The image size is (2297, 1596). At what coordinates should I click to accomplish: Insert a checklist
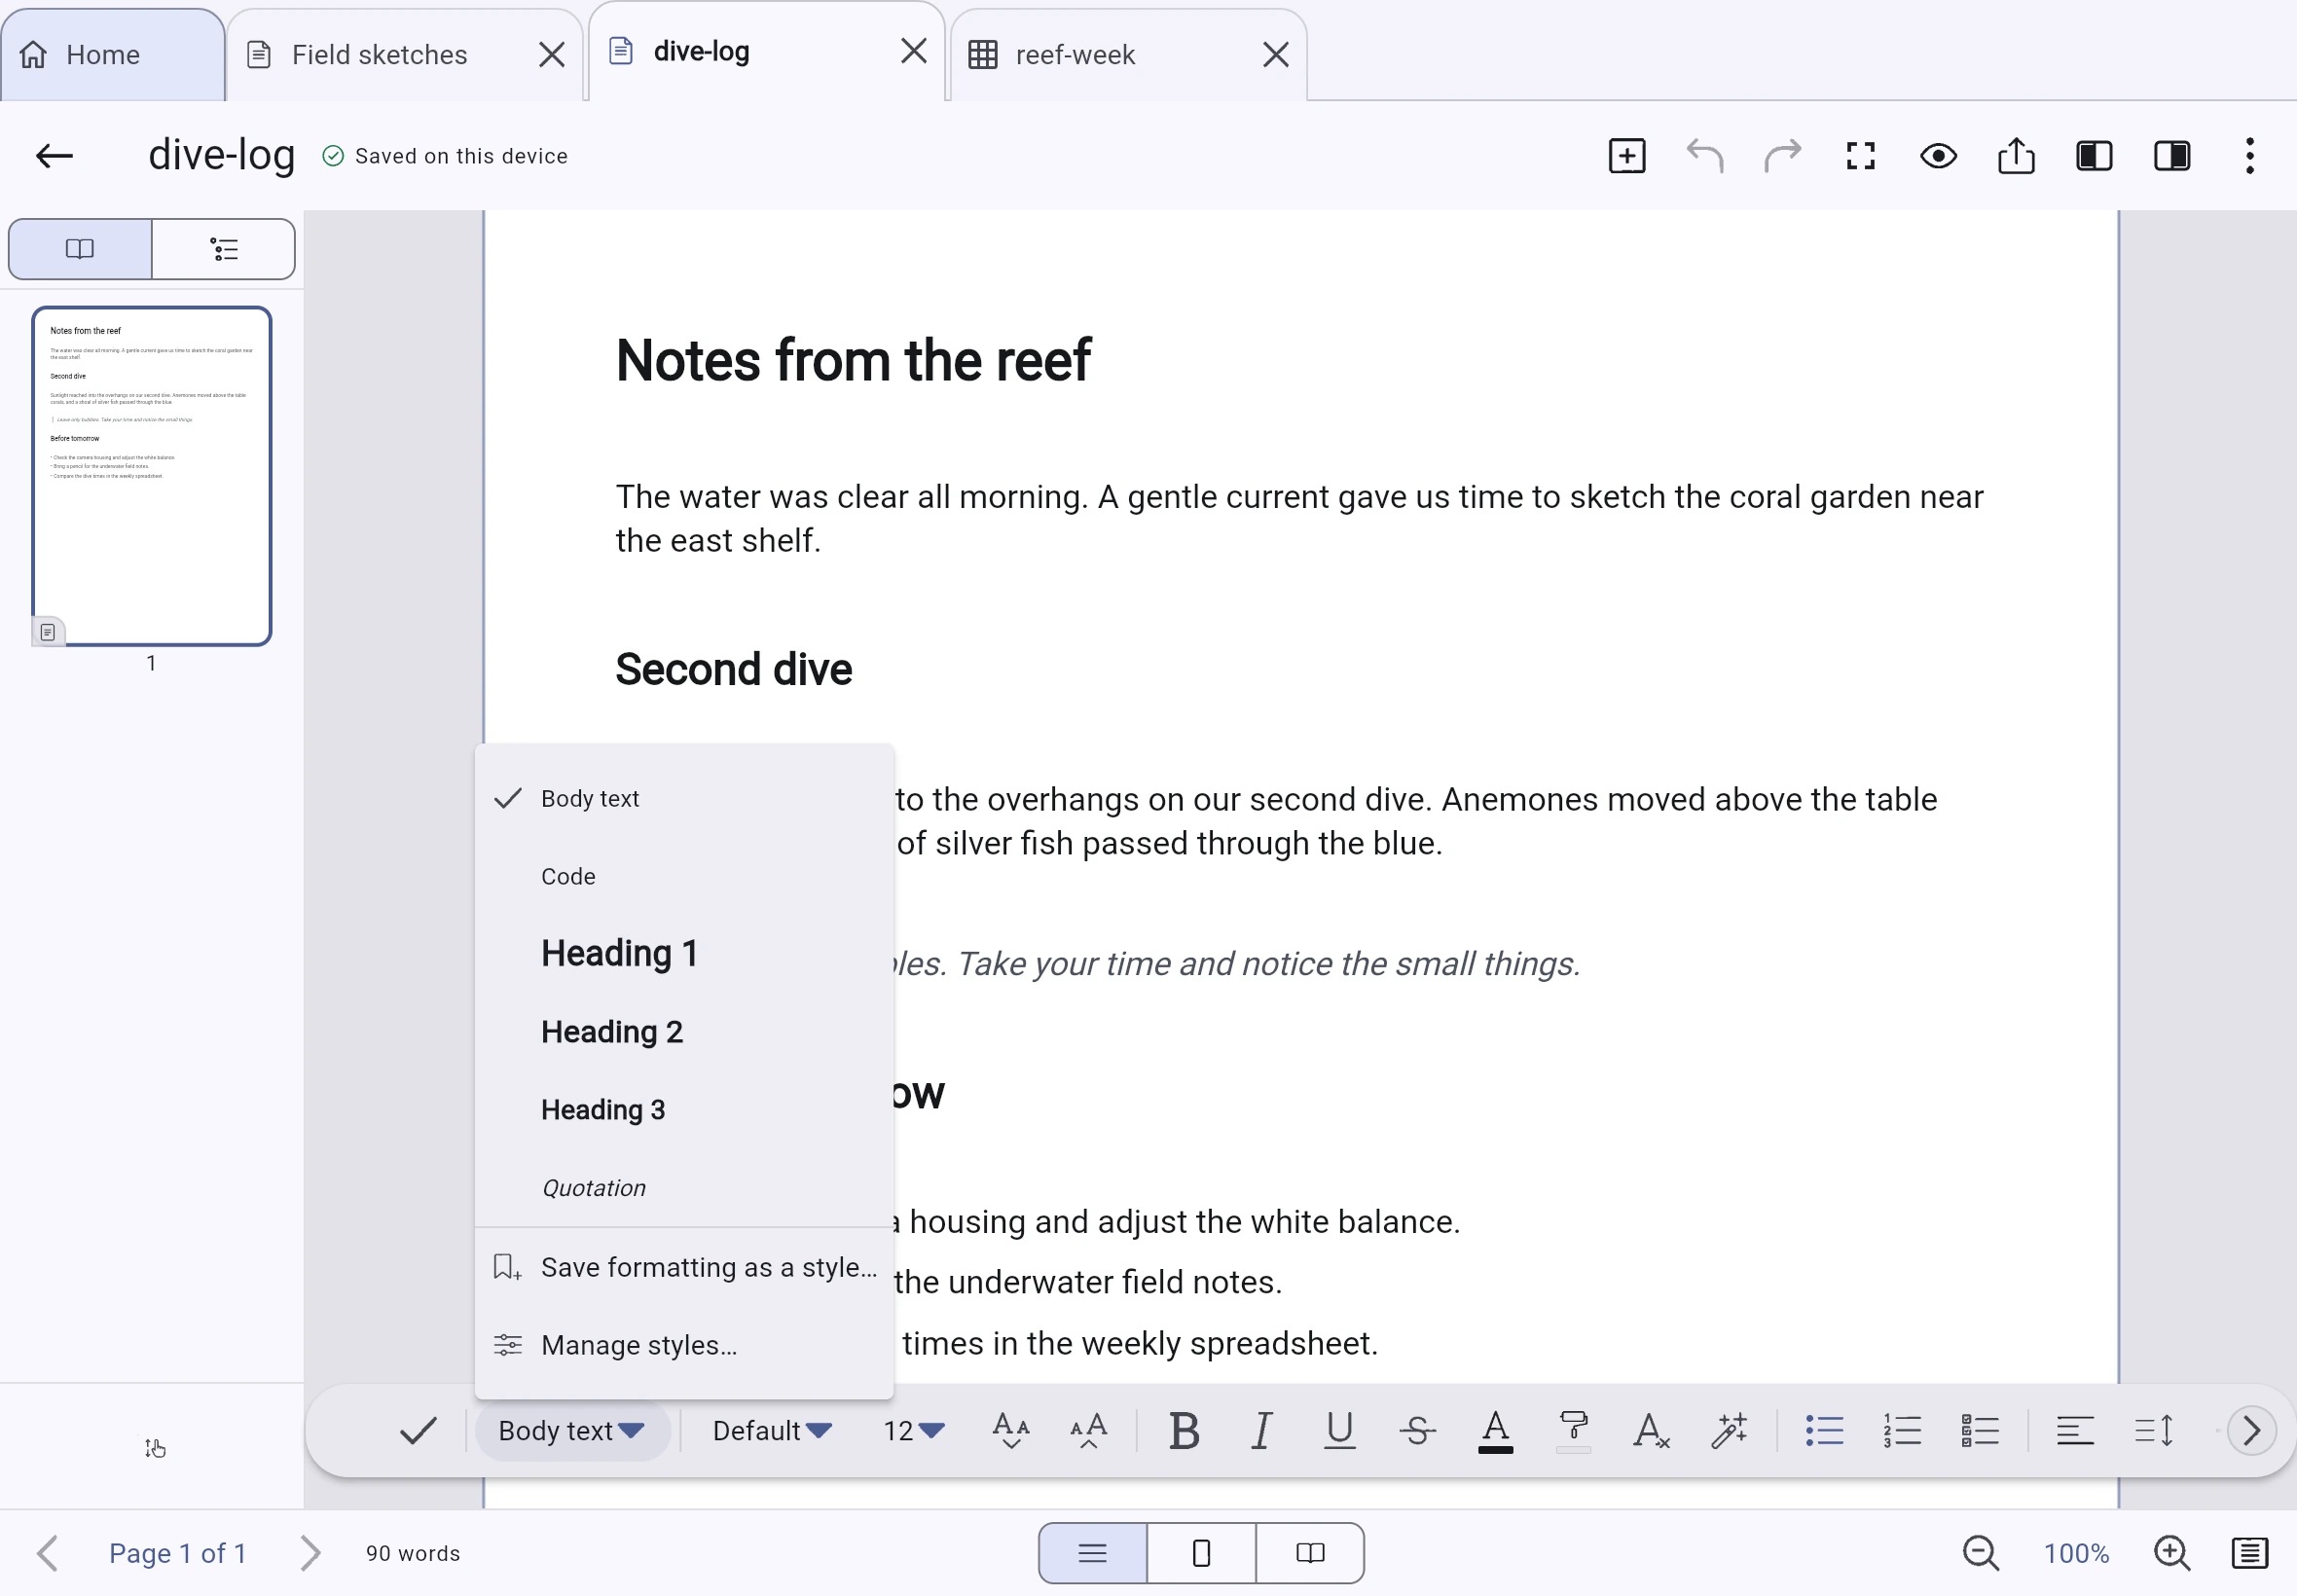[x=1980, y=1431]
